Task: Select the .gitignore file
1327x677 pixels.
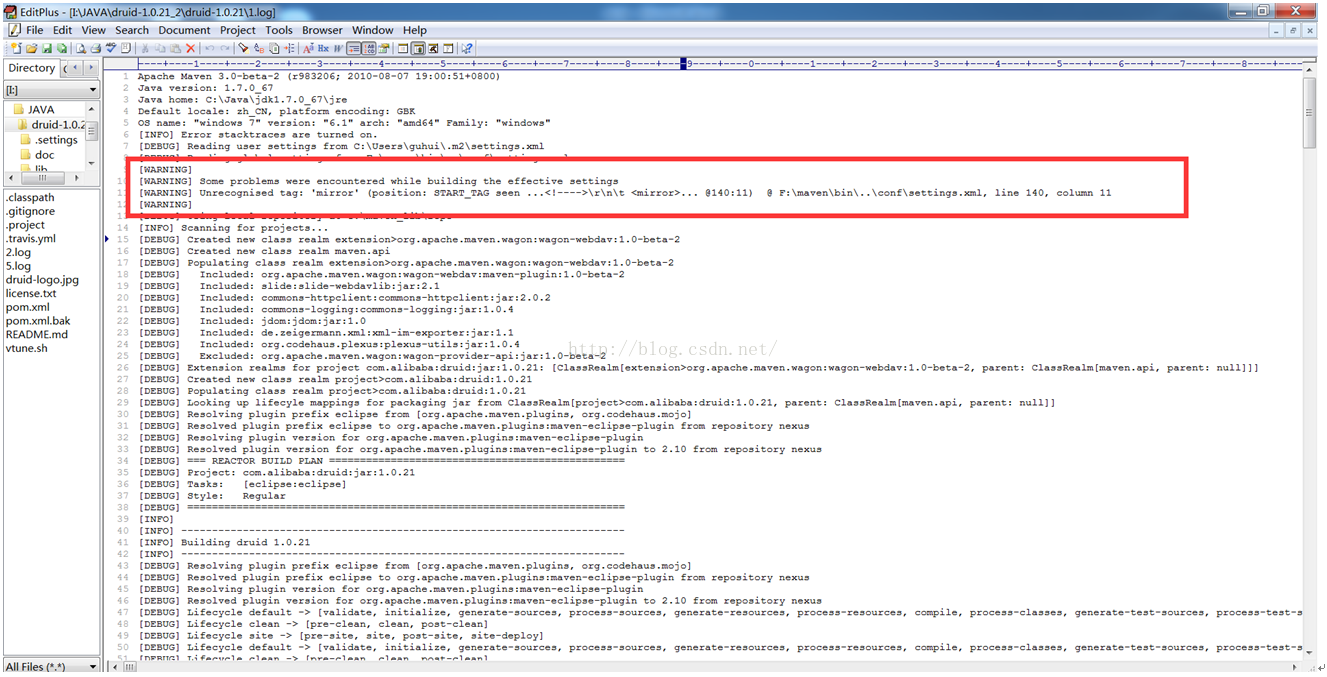Action: pyautogui.click(x=28, y=212)
